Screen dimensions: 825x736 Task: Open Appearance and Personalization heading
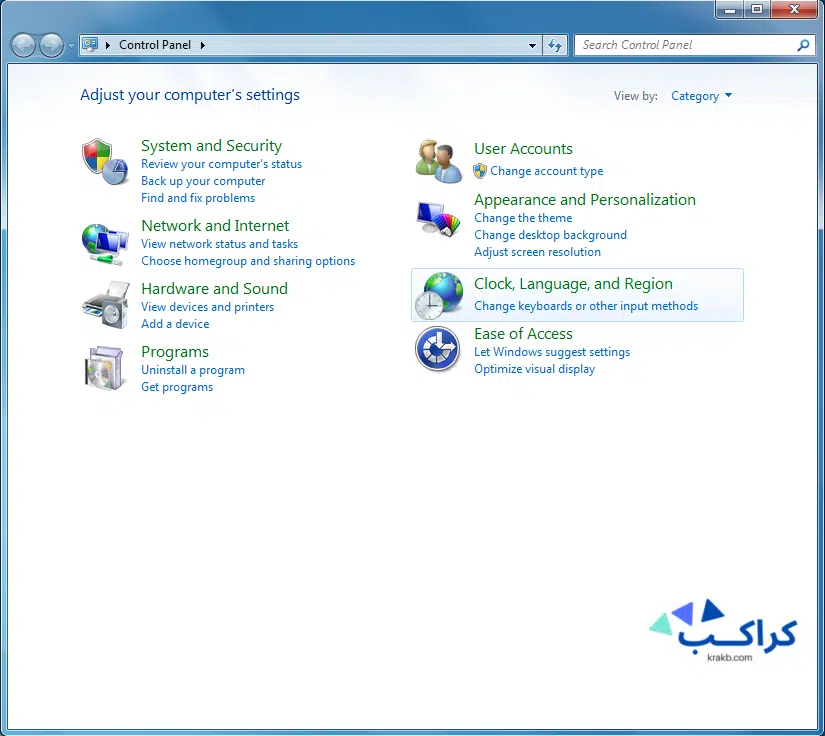point(585,200)
